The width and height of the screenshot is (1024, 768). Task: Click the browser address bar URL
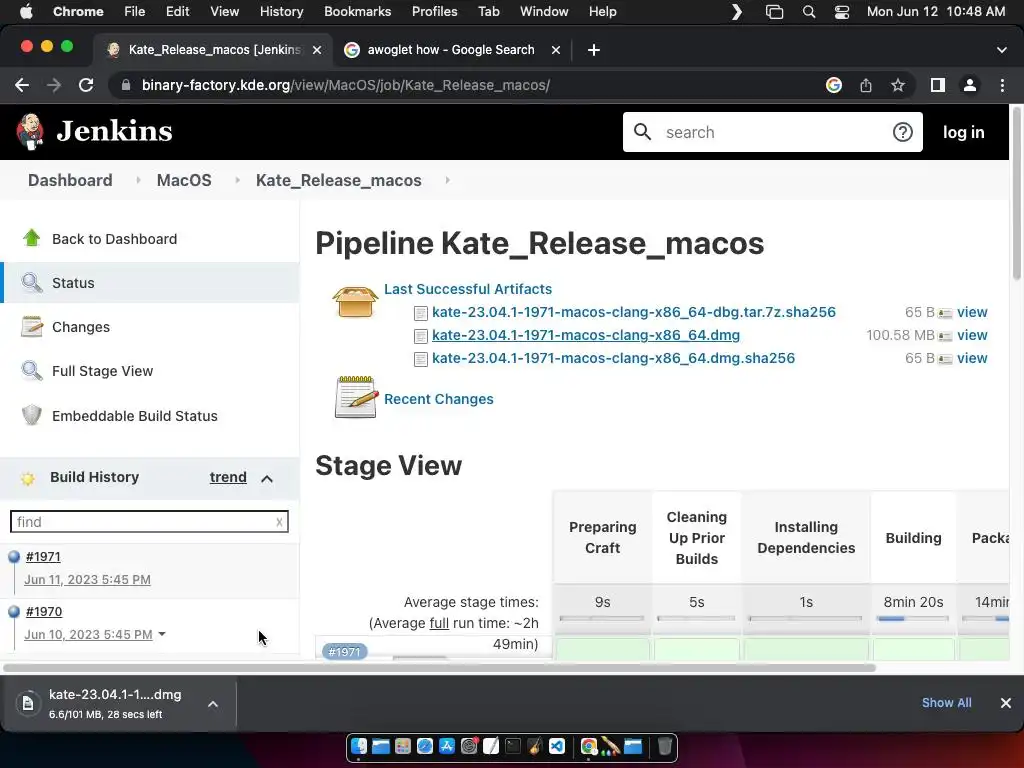tap(346, 85)
